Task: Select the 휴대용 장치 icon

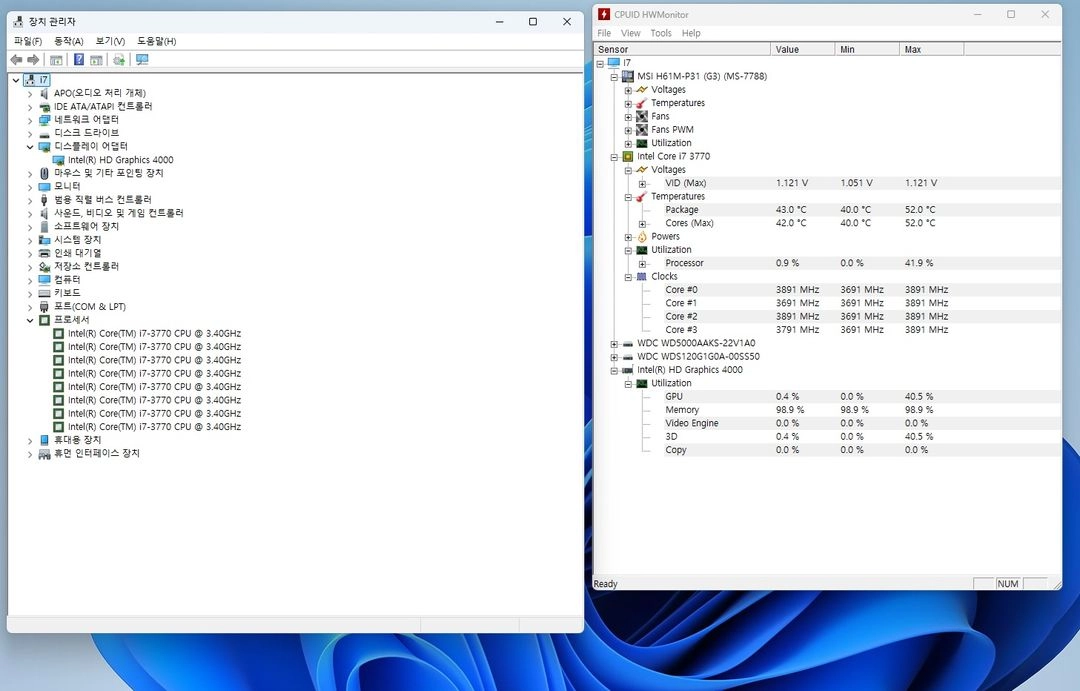Action: 45,440
